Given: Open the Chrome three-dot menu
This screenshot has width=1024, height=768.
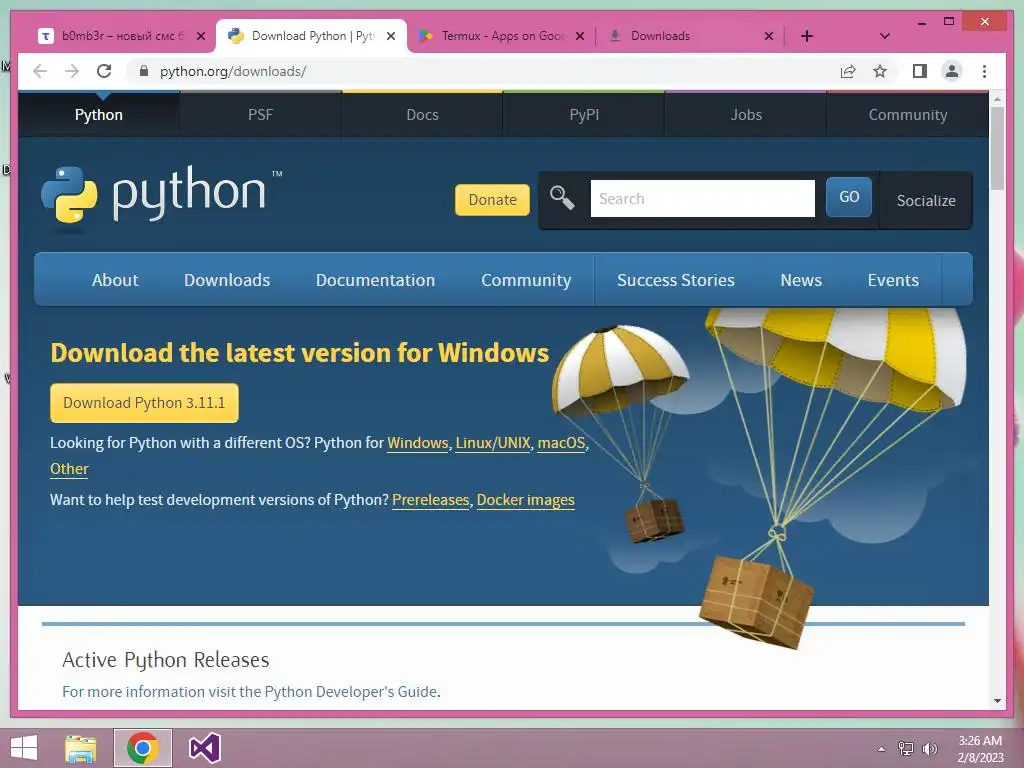Looking at the screenshot, I should 984,71.
